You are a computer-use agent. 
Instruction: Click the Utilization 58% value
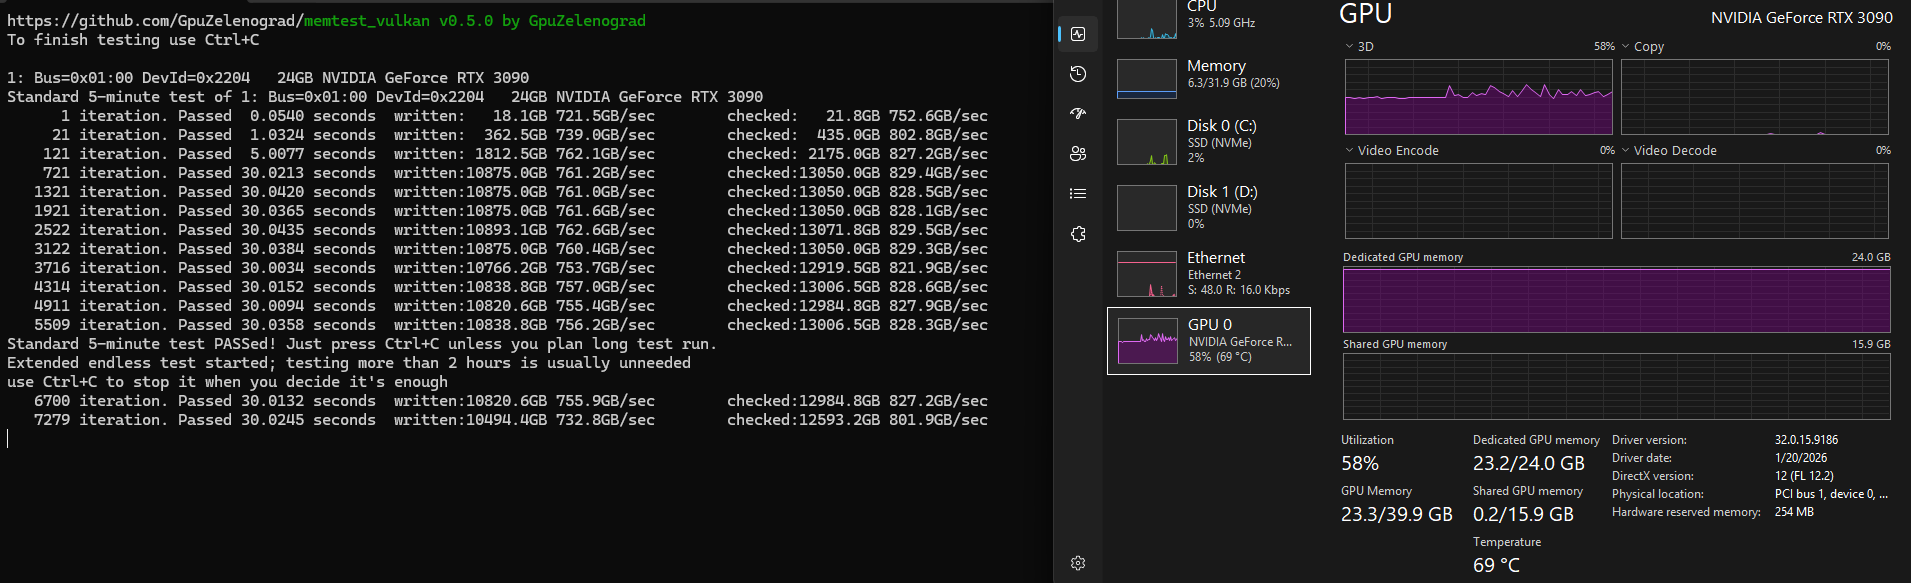(1360, 463)
